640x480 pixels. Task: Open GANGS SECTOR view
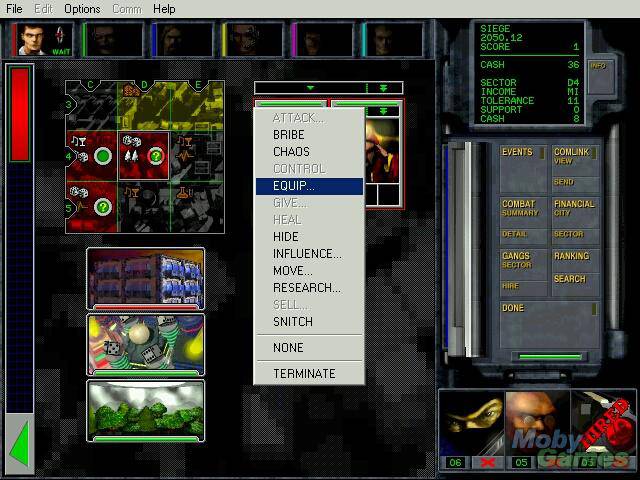pos(523,264)
